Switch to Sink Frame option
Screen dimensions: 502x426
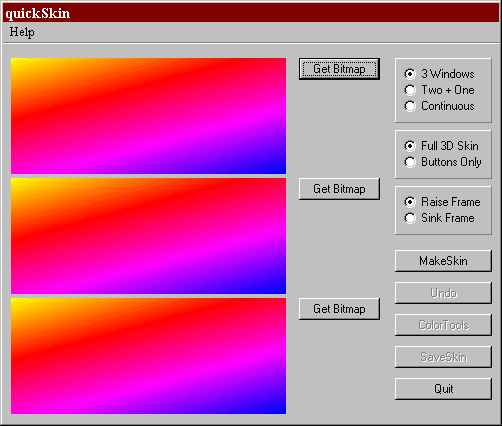pos(439,218)
